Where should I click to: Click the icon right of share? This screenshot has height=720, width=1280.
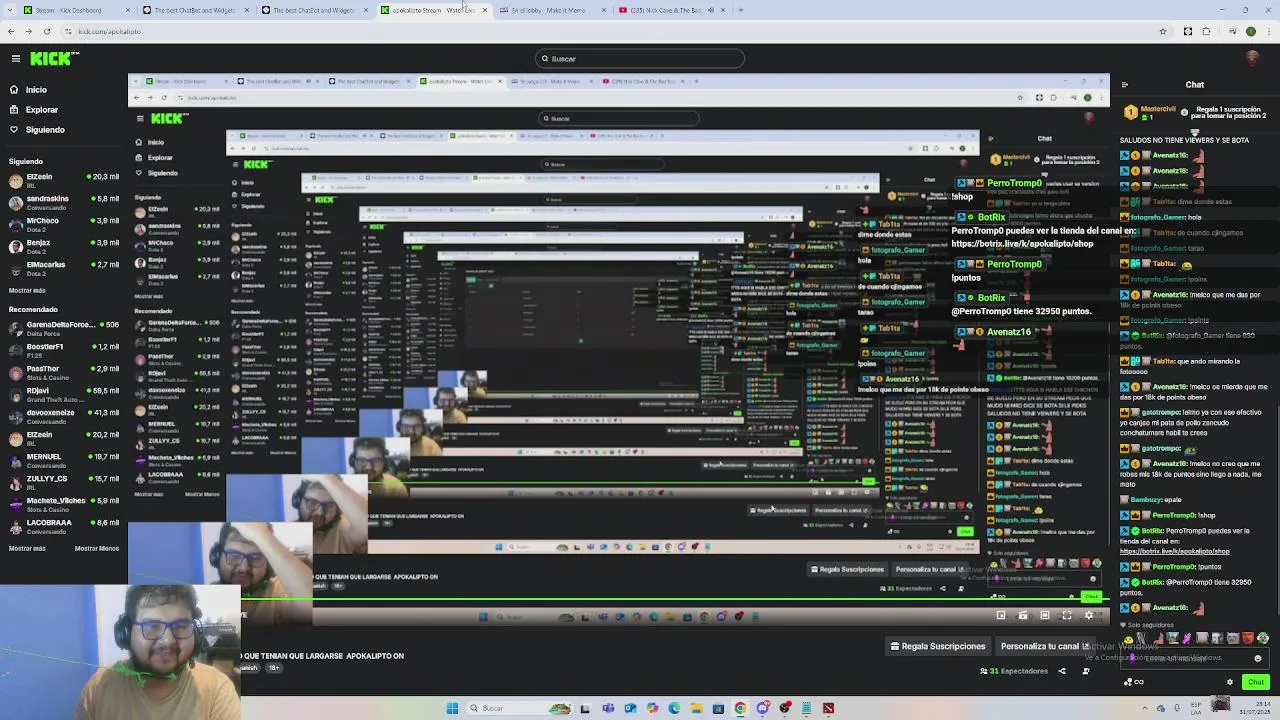click(1086, 671)
